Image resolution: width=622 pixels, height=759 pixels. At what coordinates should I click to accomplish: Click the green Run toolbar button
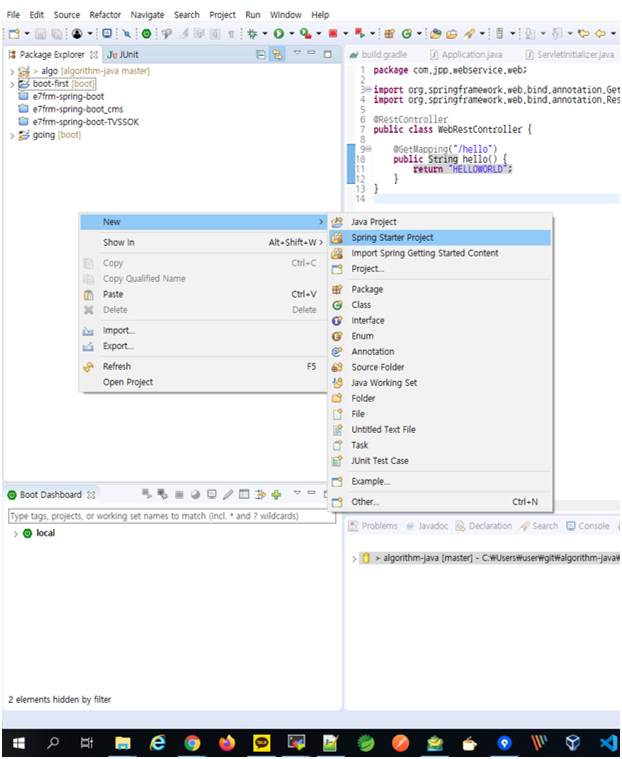278,33
